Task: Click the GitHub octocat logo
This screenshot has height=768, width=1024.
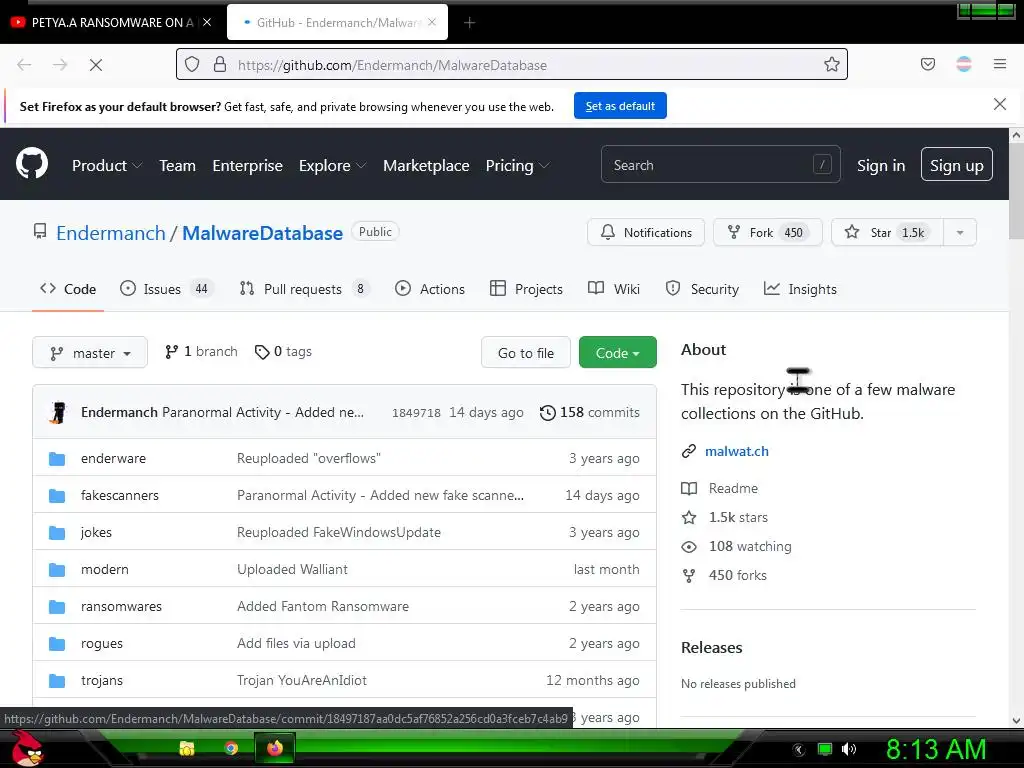Action: click(32, 163)
